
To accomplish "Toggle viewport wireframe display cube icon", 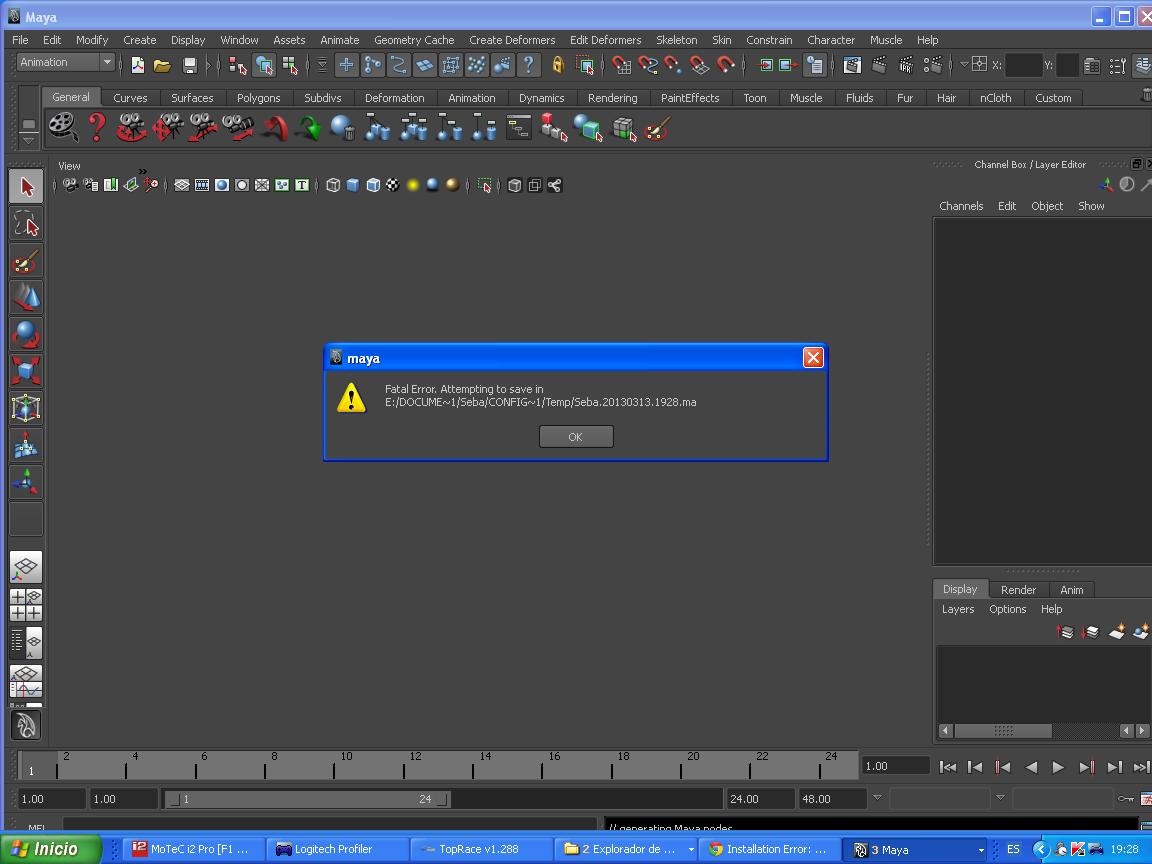I will click(x=333, y=185).
